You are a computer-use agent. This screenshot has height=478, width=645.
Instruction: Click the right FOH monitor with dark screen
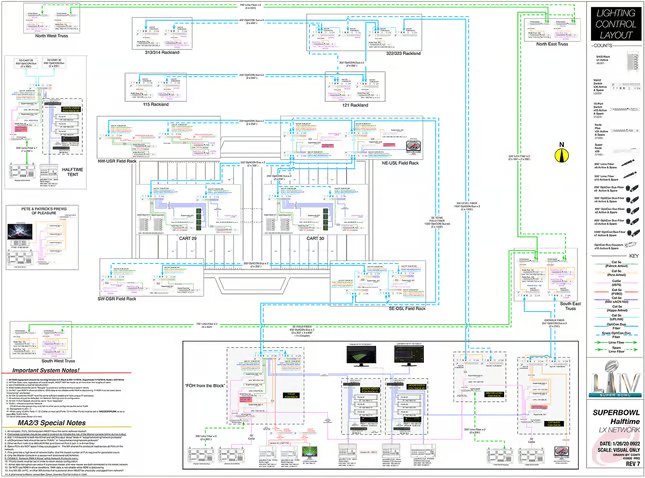pyautogui.click(x=408, y=356)
